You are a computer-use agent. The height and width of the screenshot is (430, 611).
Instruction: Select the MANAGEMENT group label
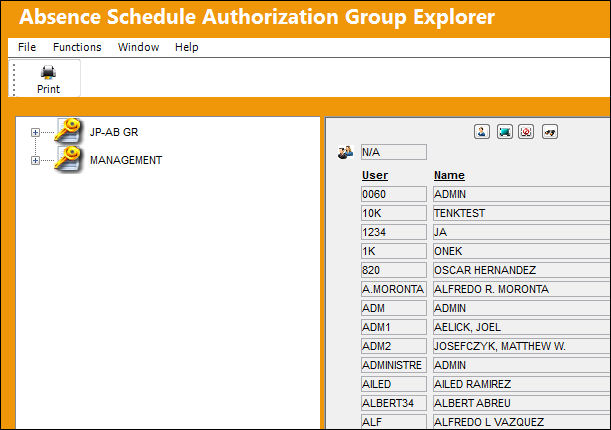point(126,160)
